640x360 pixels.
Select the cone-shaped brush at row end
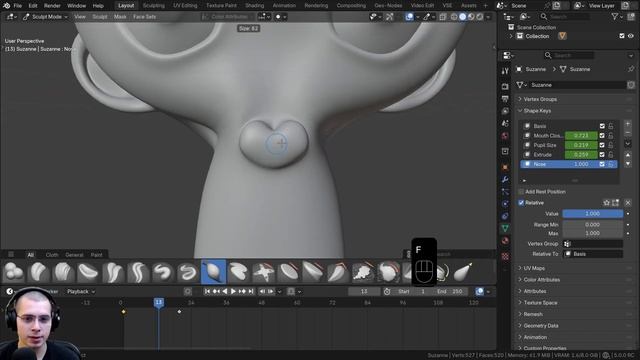click(x=463, y=272)
